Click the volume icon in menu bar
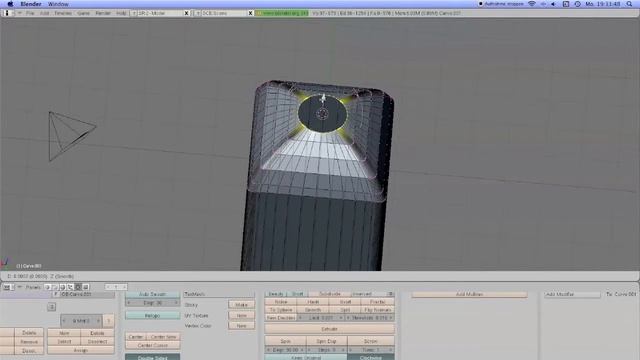 553,4
